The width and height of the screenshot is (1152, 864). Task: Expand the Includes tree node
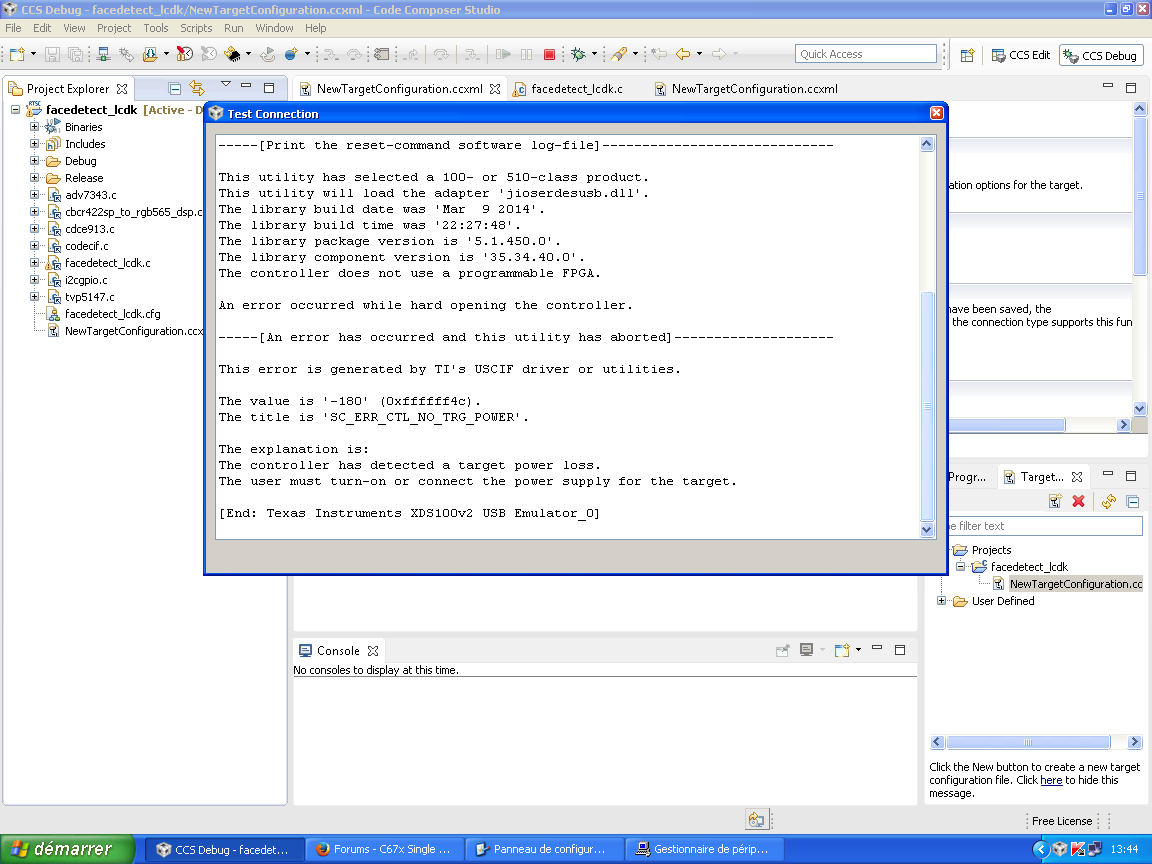pos(35,143)
